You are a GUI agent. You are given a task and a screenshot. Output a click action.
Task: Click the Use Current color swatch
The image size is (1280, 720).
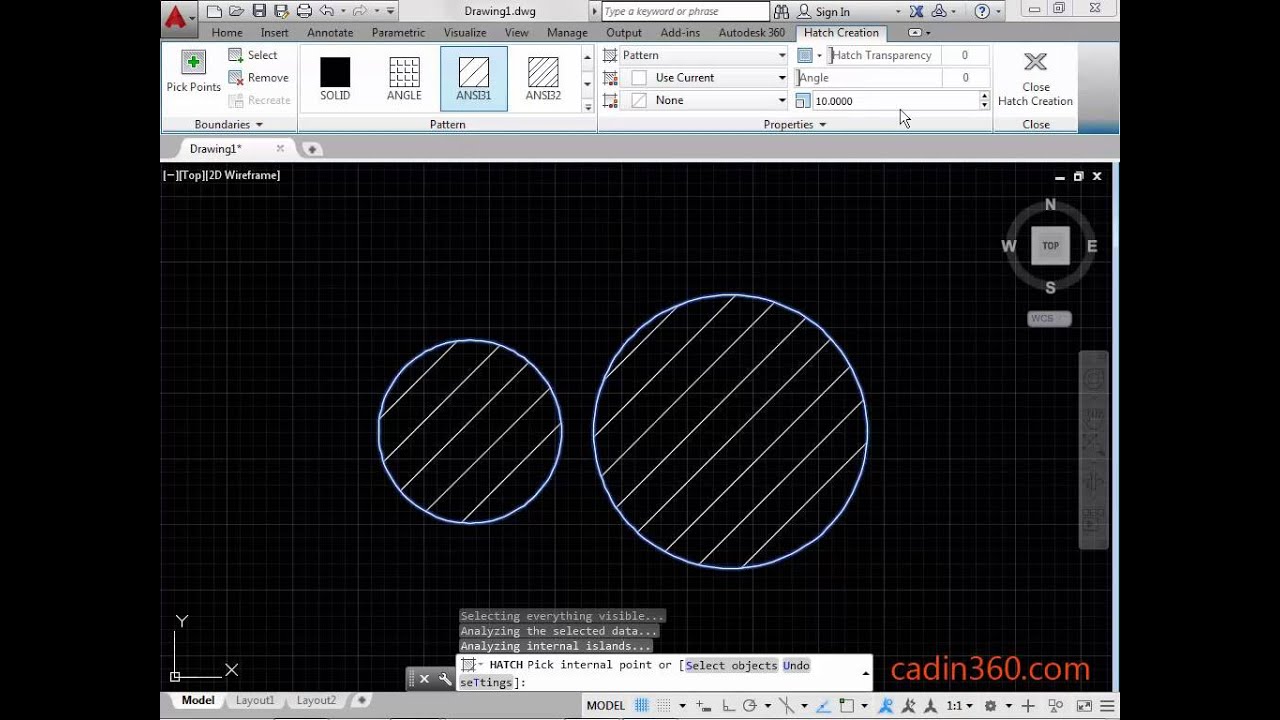tap(639, 77)
